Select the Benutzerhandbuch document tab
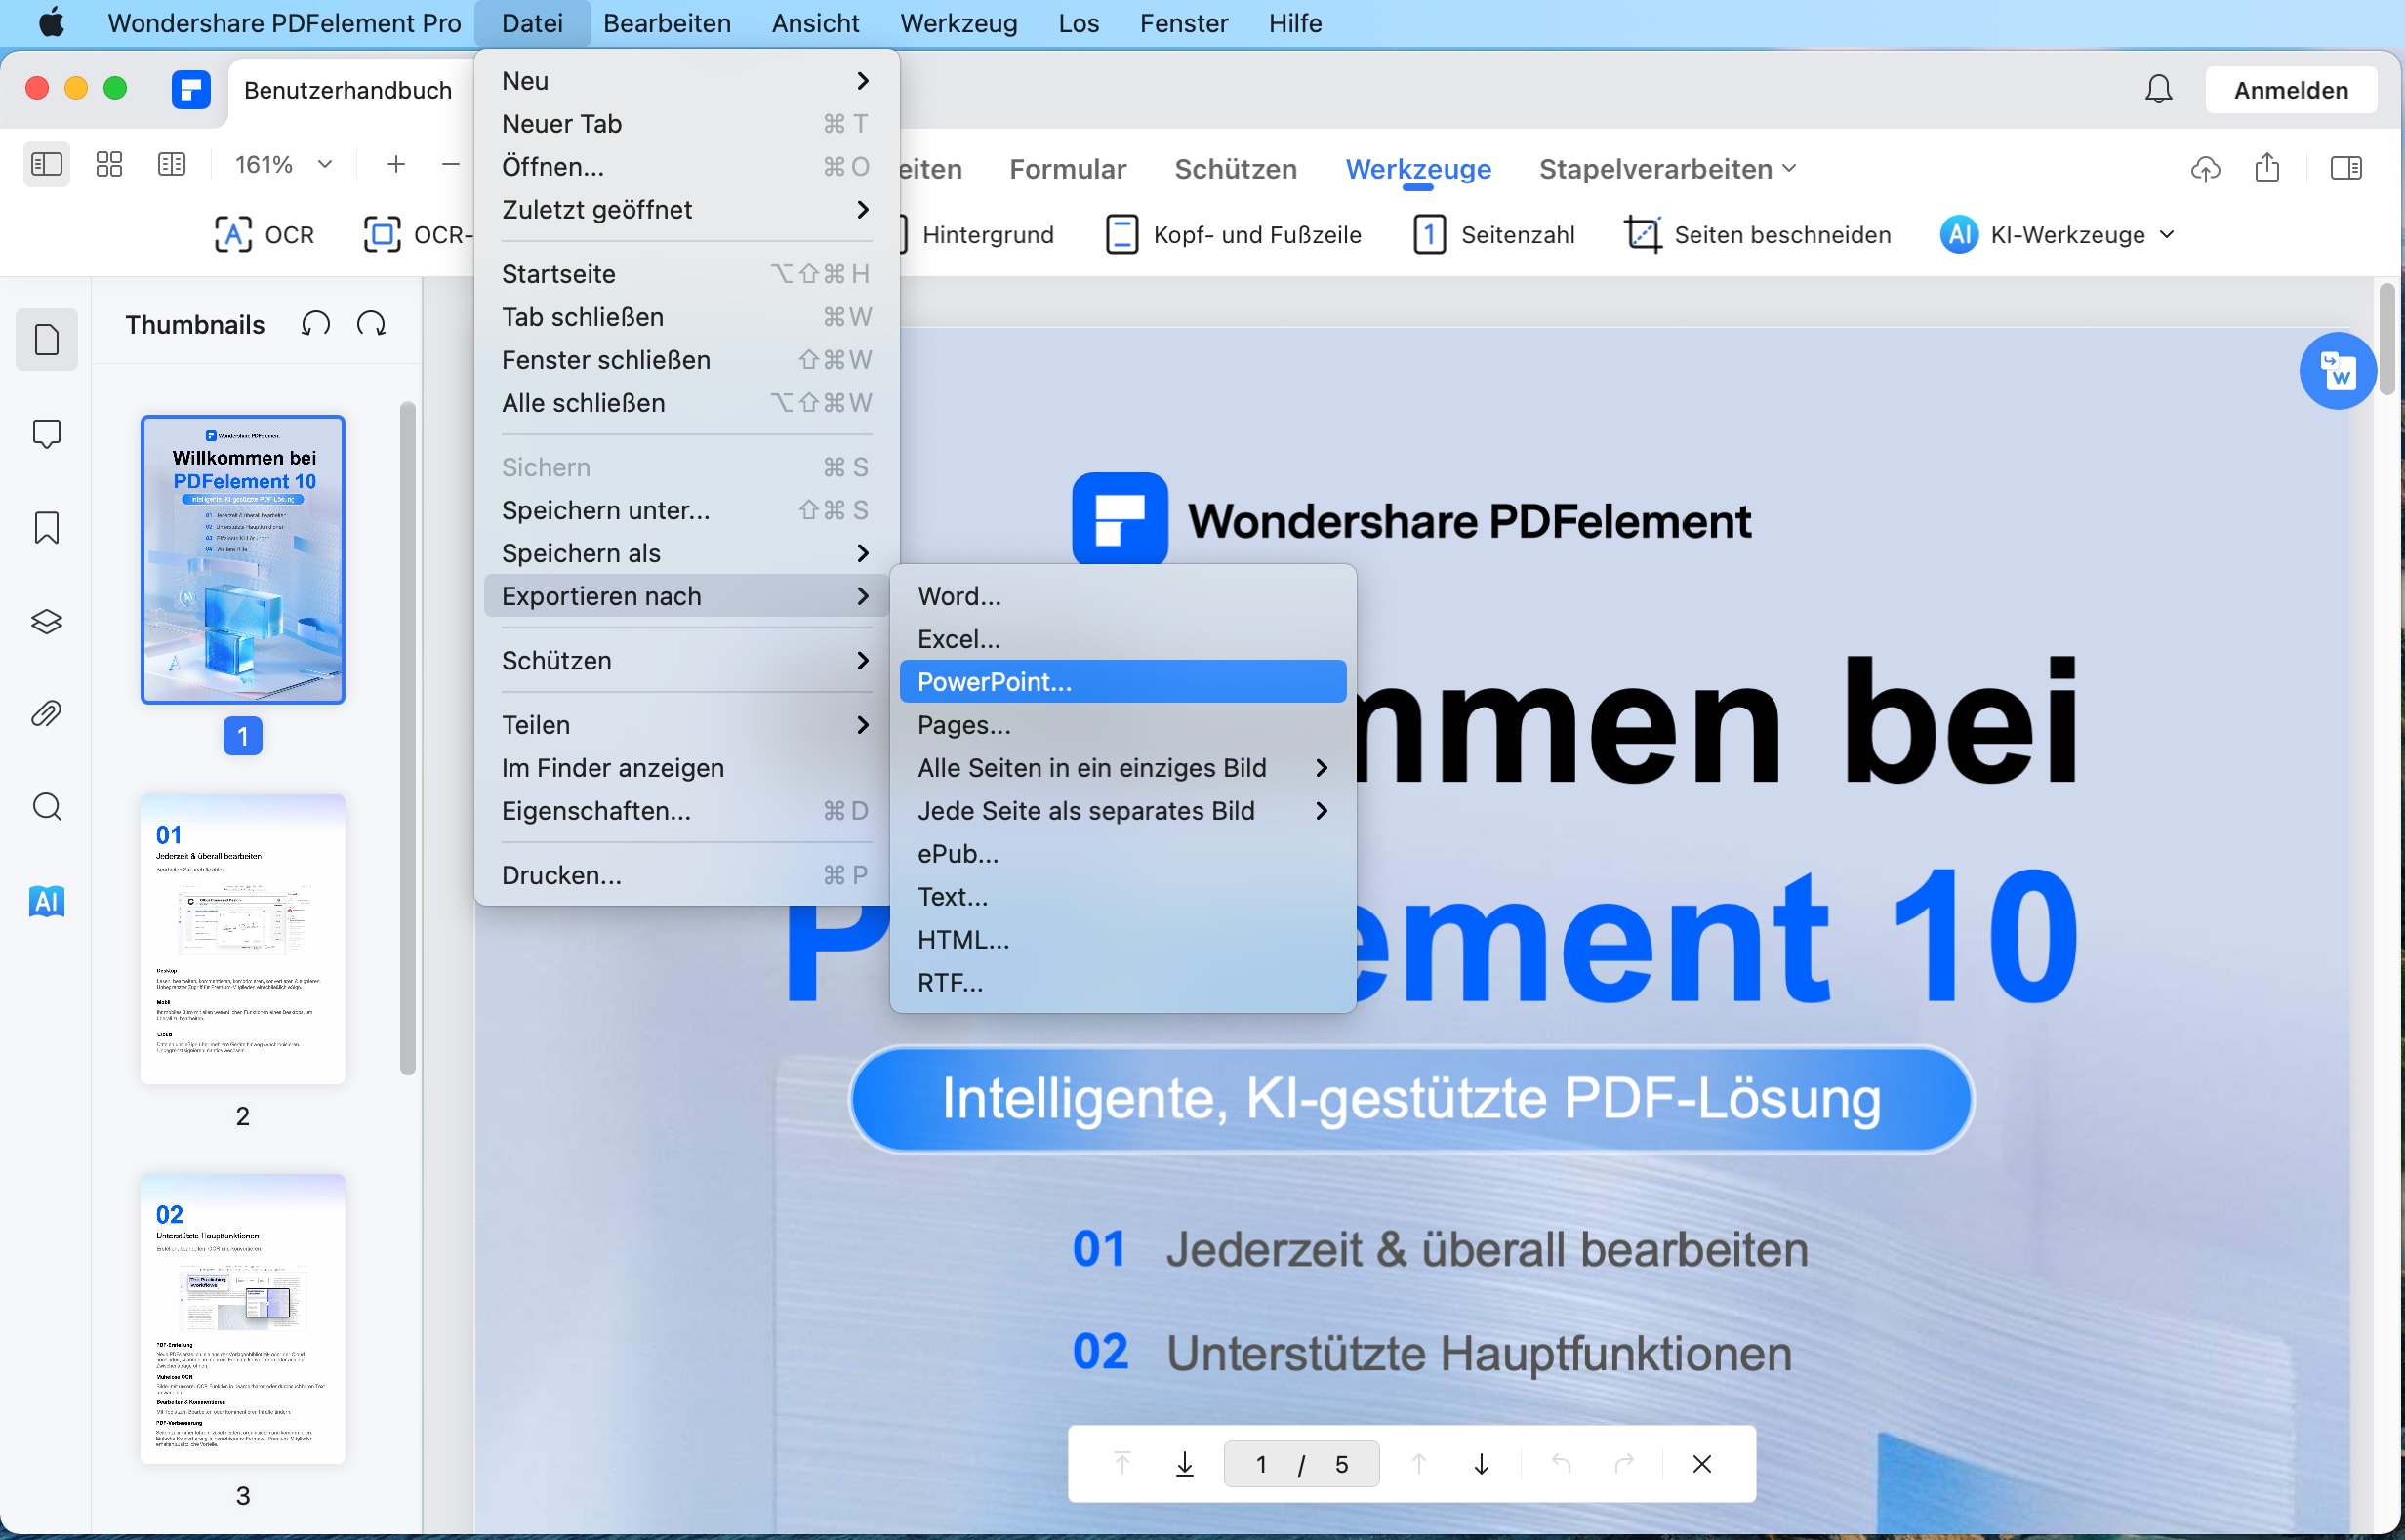The height and width of the screenshot is (1540, 2405). 348,90
